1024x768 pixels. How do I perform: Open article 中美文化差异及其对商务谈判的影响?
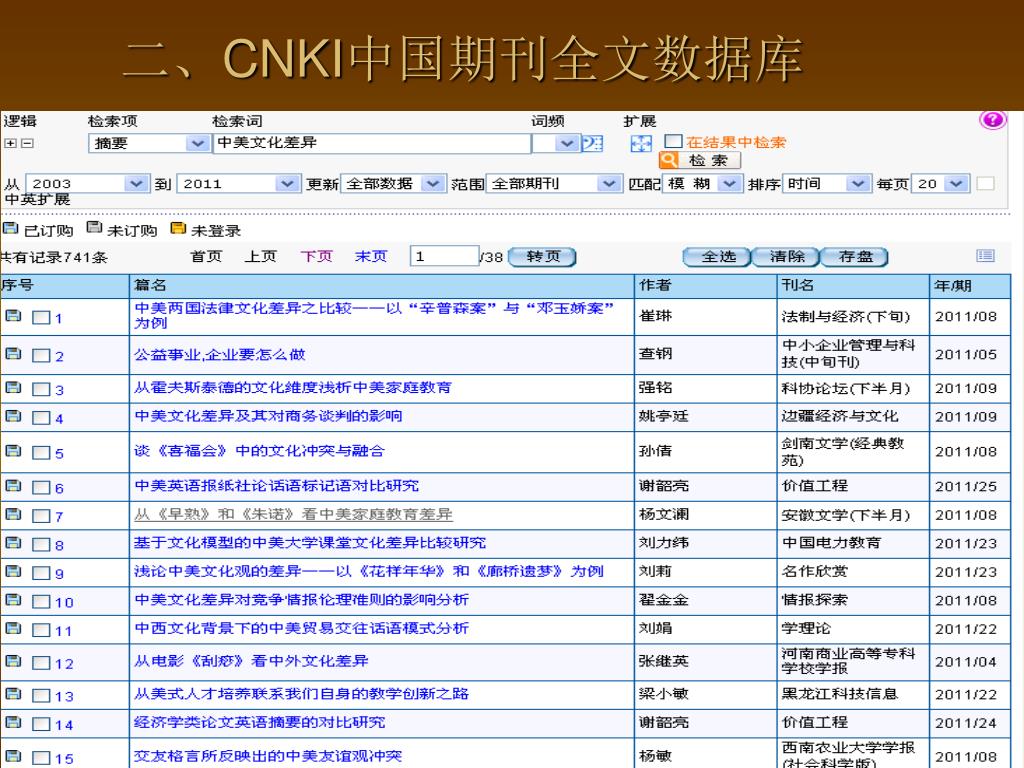coord(268,416)
